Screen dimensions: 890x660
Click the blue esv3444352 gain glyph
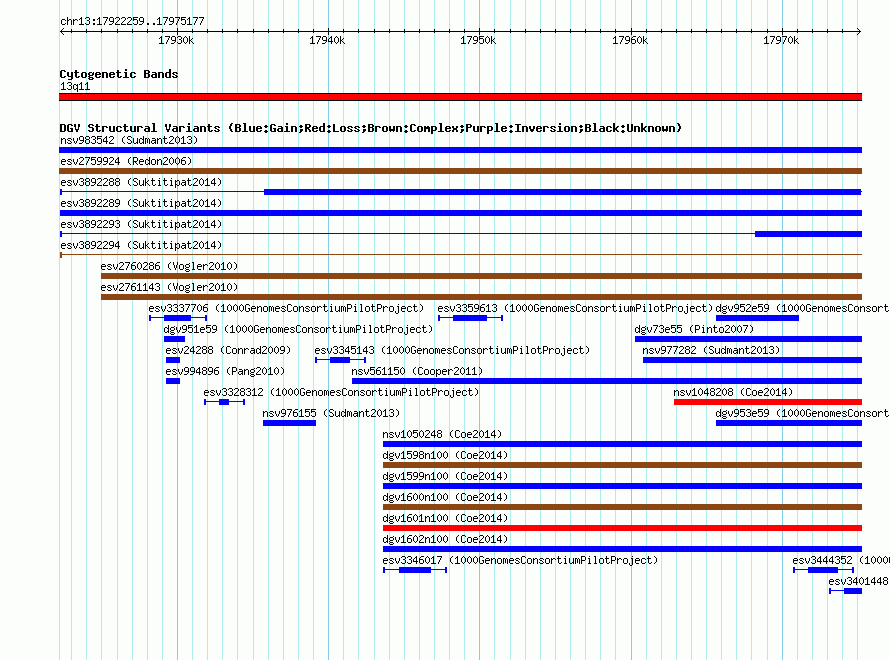coord(824,570)
